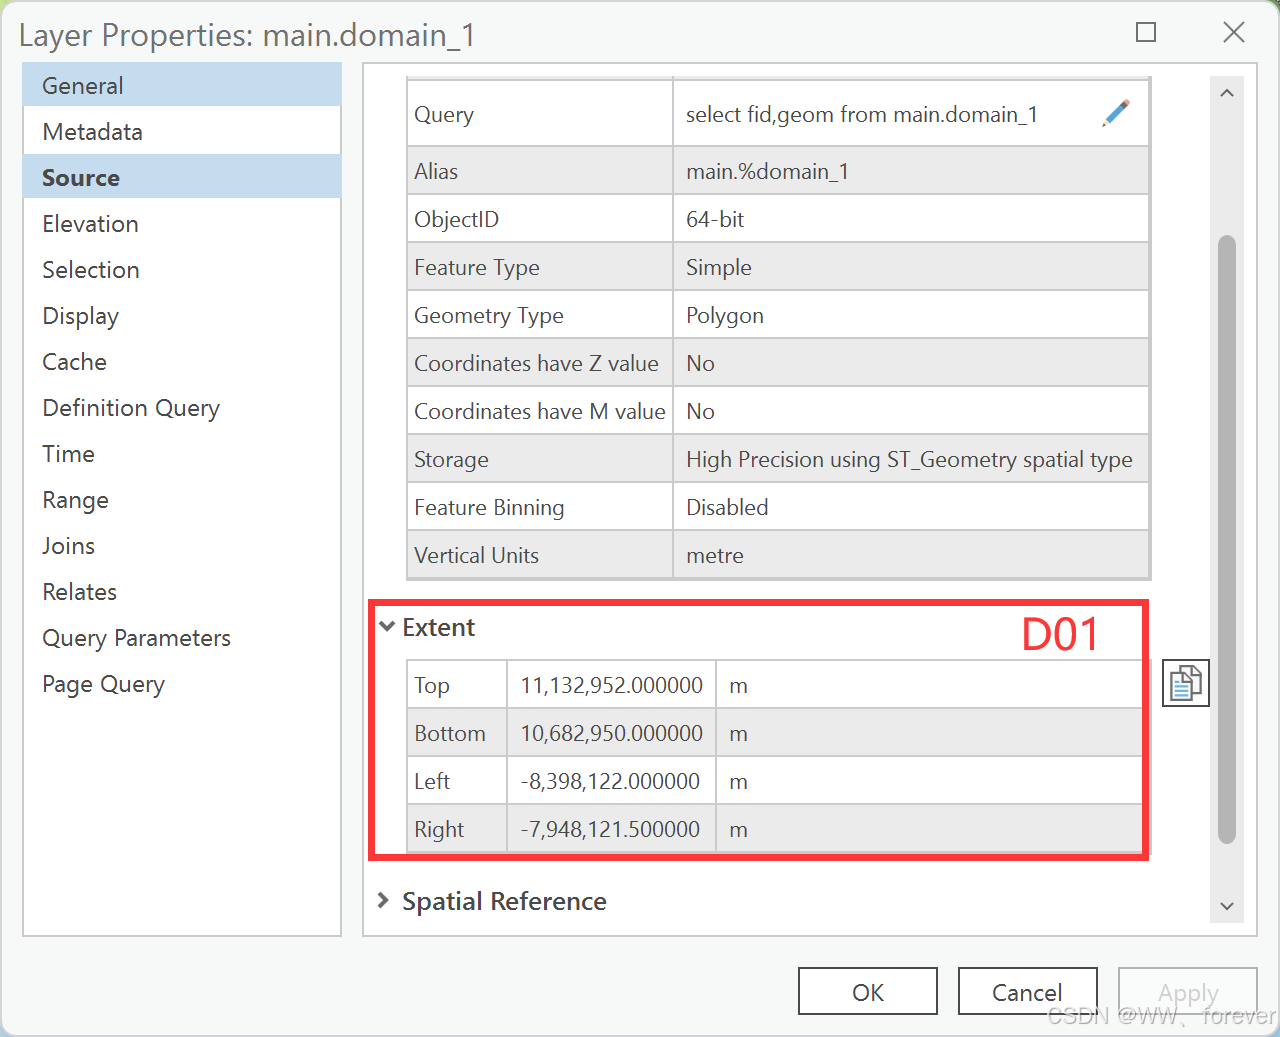The height and width of the screenshot is (1037, 1280).
Task: Go to the Display tab
Action: coord(182,315)
